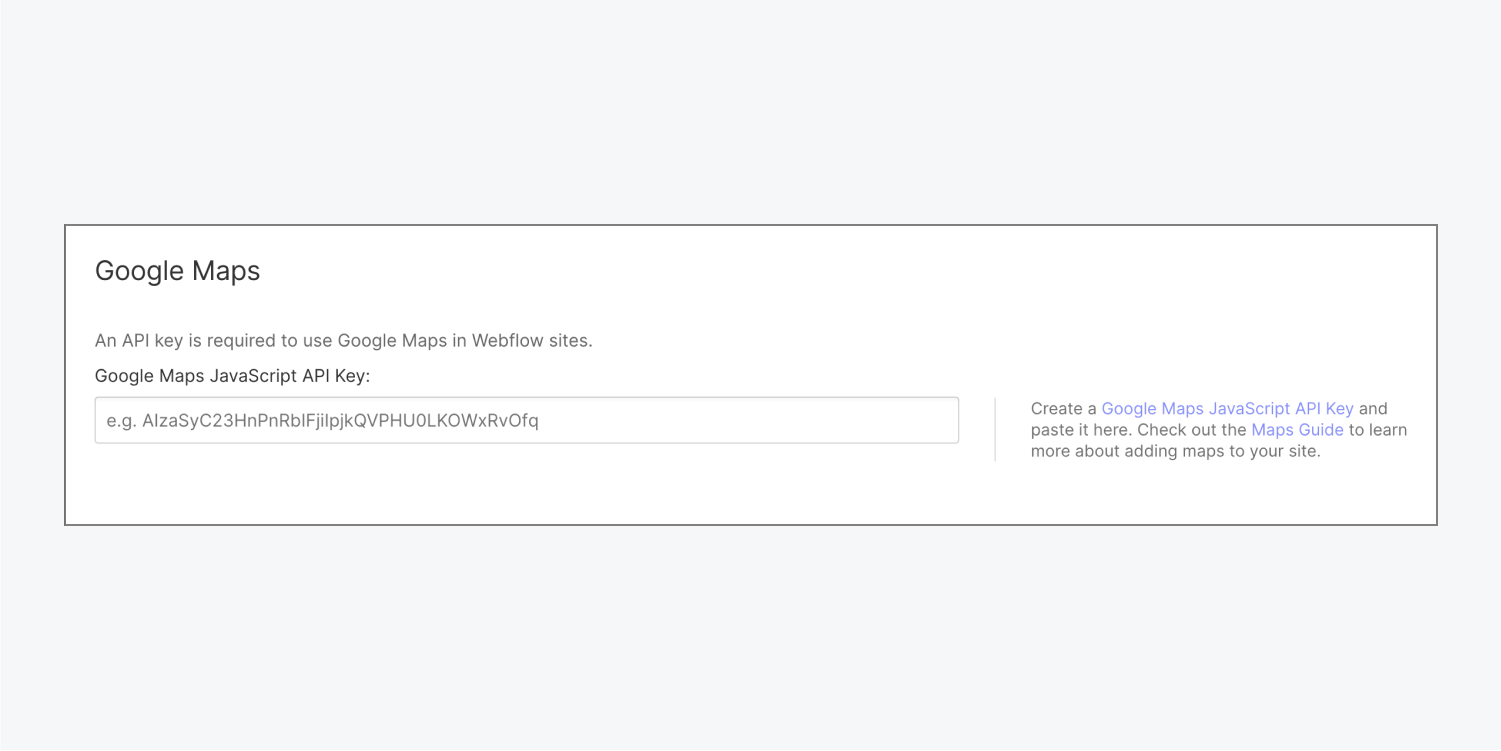1501x751 pixels.
Task: Click the "An API key is required" description text
Action: coord(344,340)
